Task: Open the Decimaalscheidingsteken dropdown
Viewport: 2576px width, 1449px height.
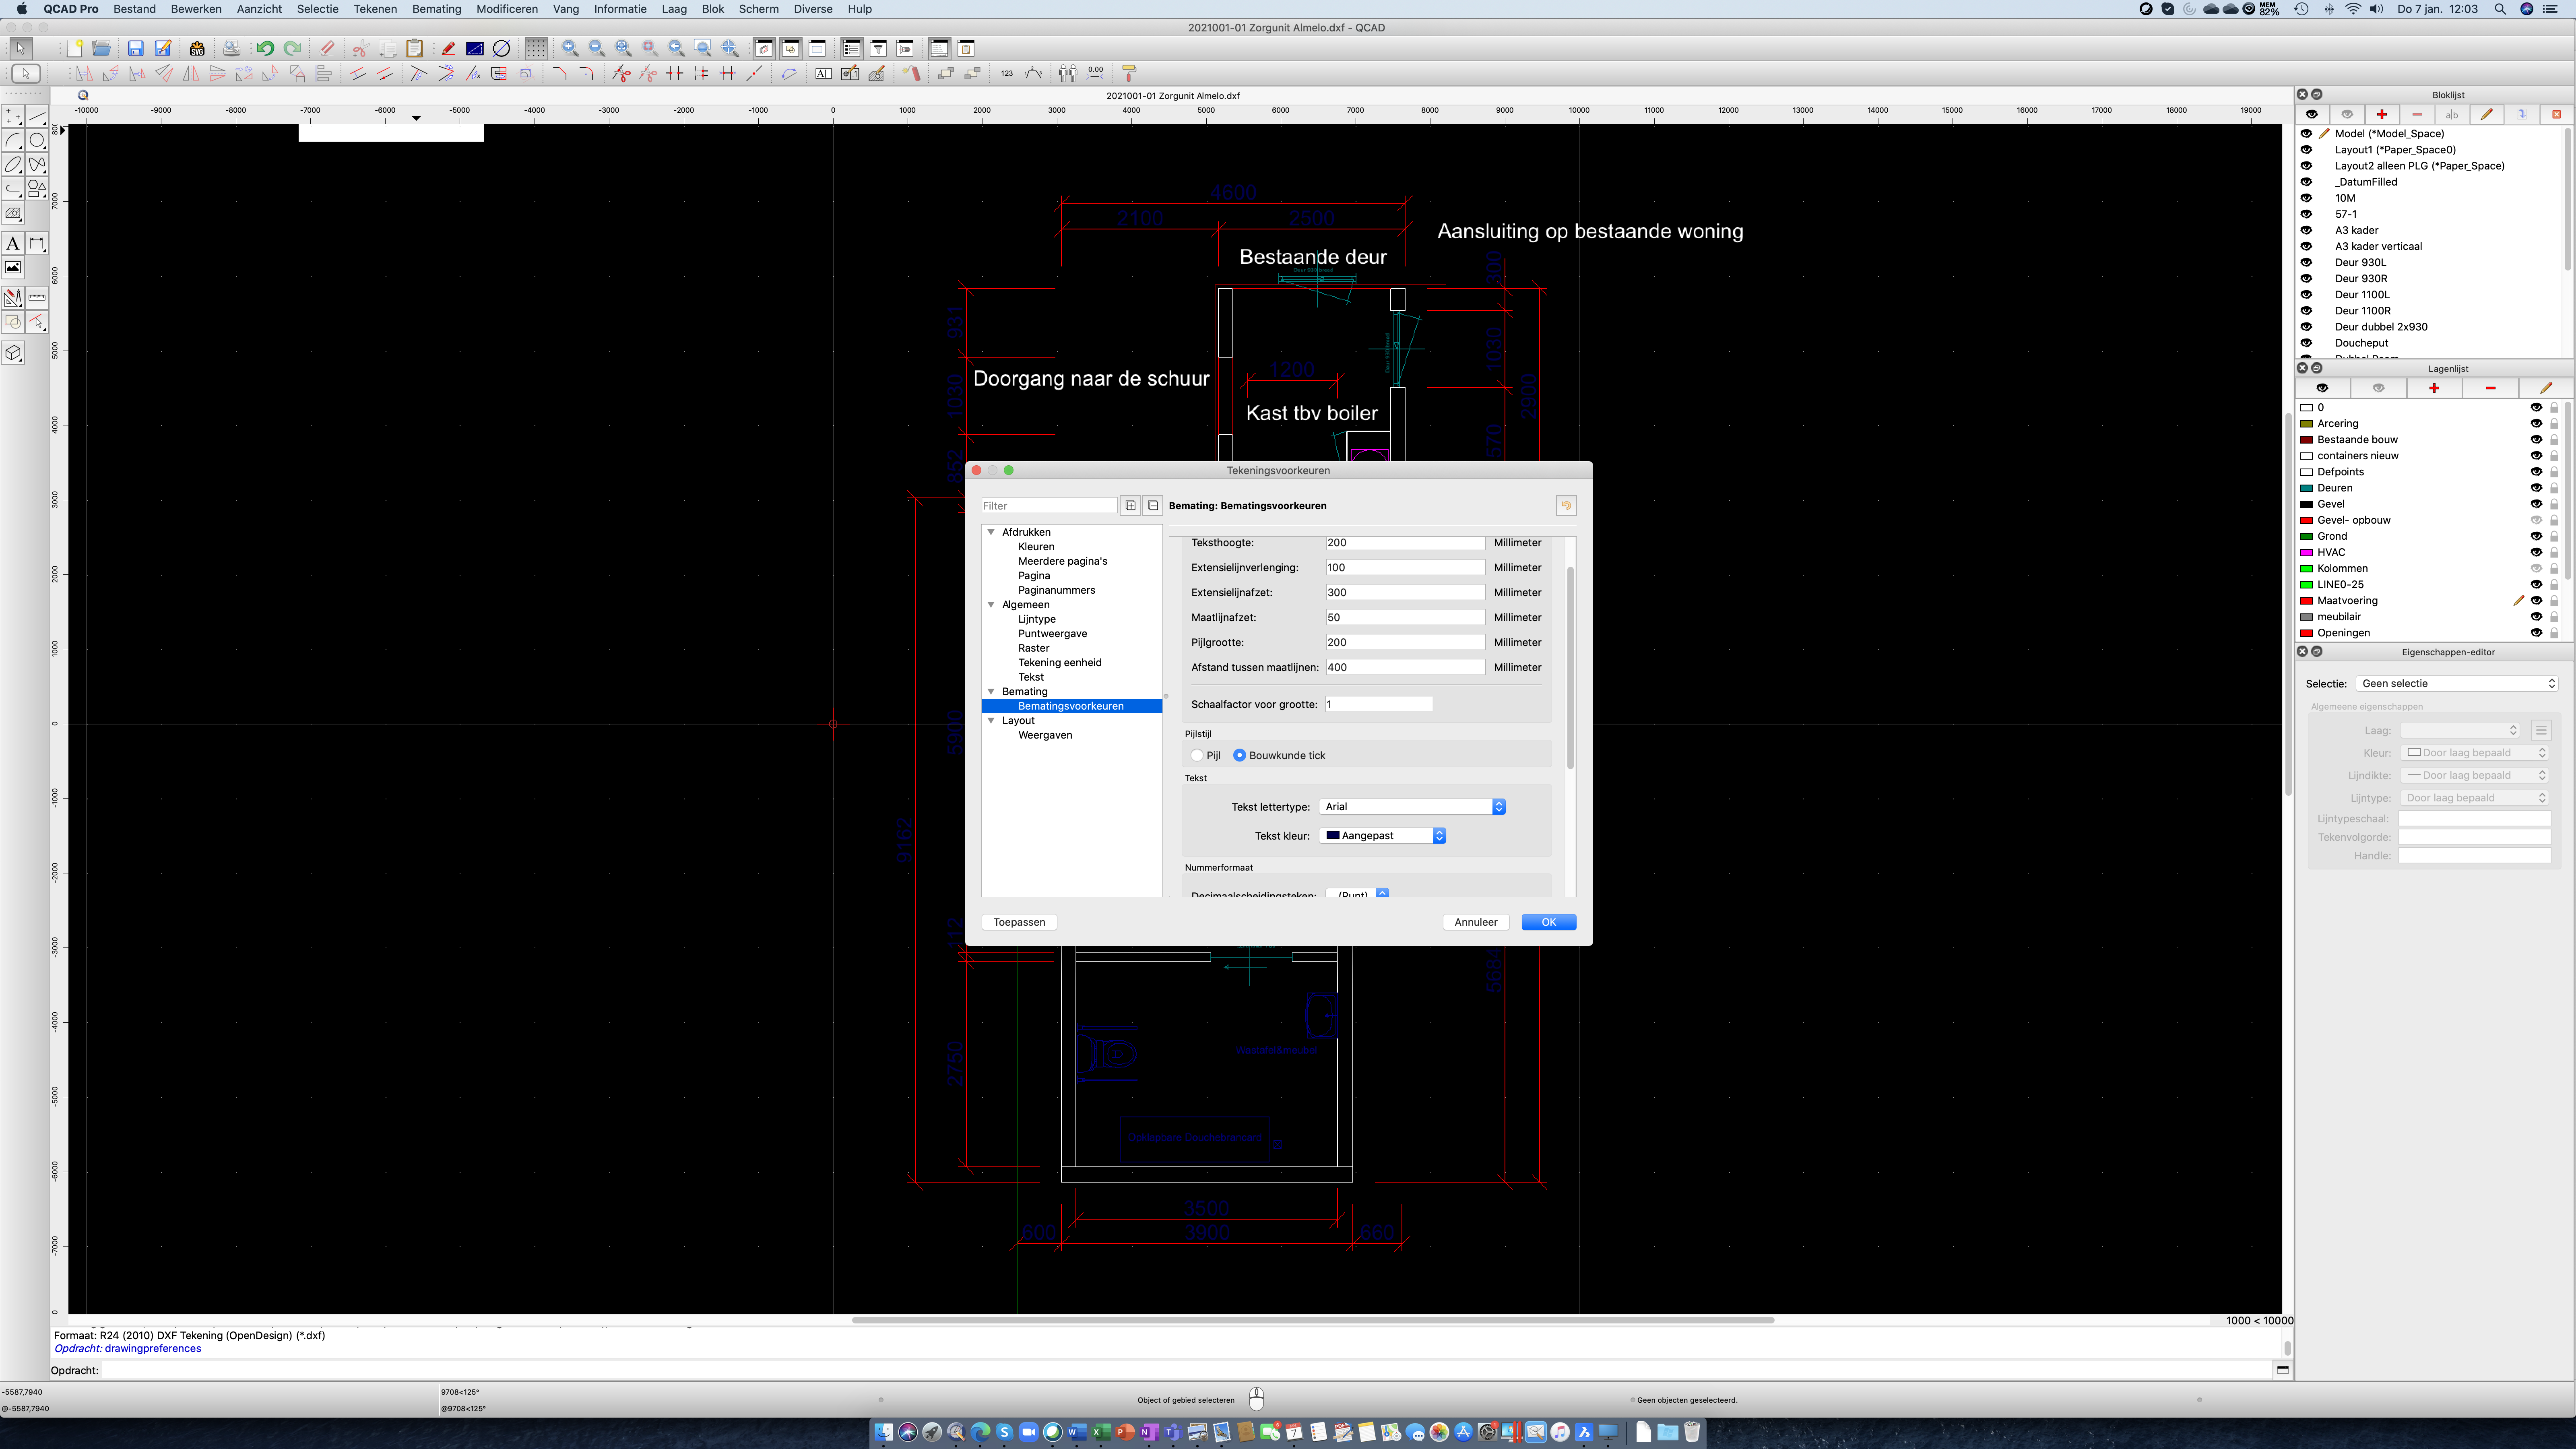Action: click(1357, 893)
